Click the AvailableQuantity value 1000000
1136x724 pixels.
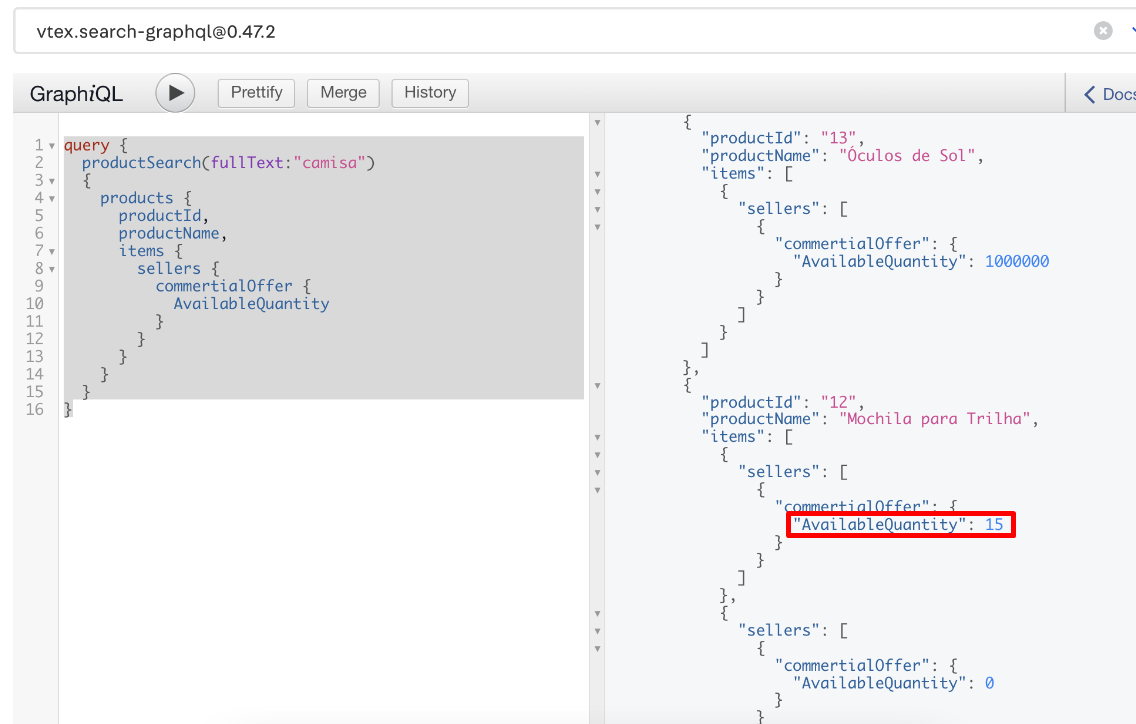(x=1016, y=262)
